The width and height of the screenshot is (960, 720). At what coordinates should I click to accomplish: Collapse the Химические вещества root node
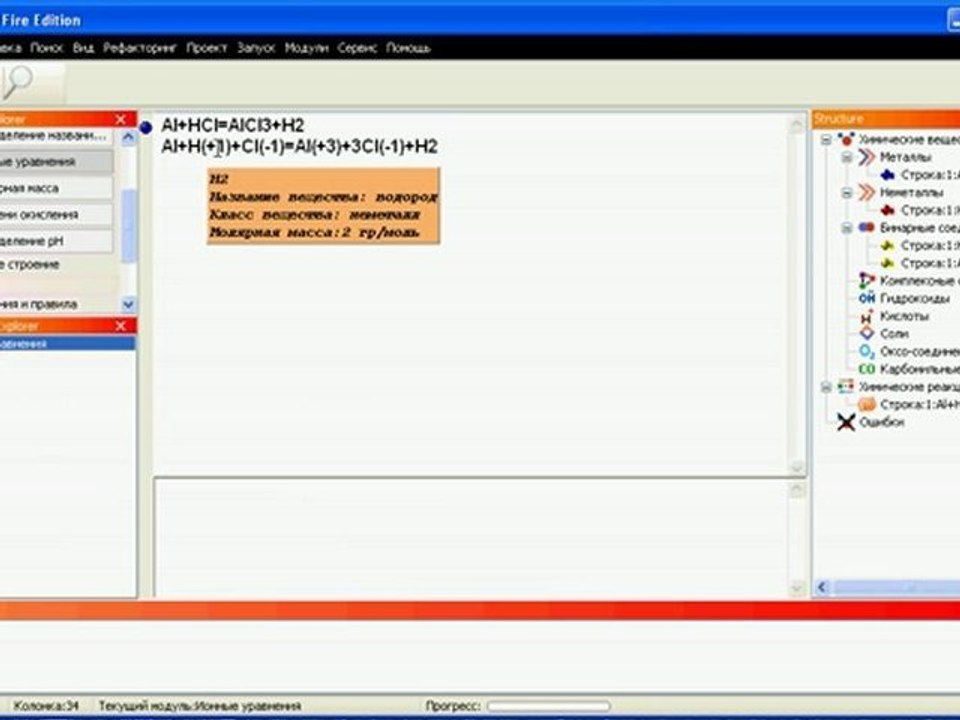coord(826,140)
